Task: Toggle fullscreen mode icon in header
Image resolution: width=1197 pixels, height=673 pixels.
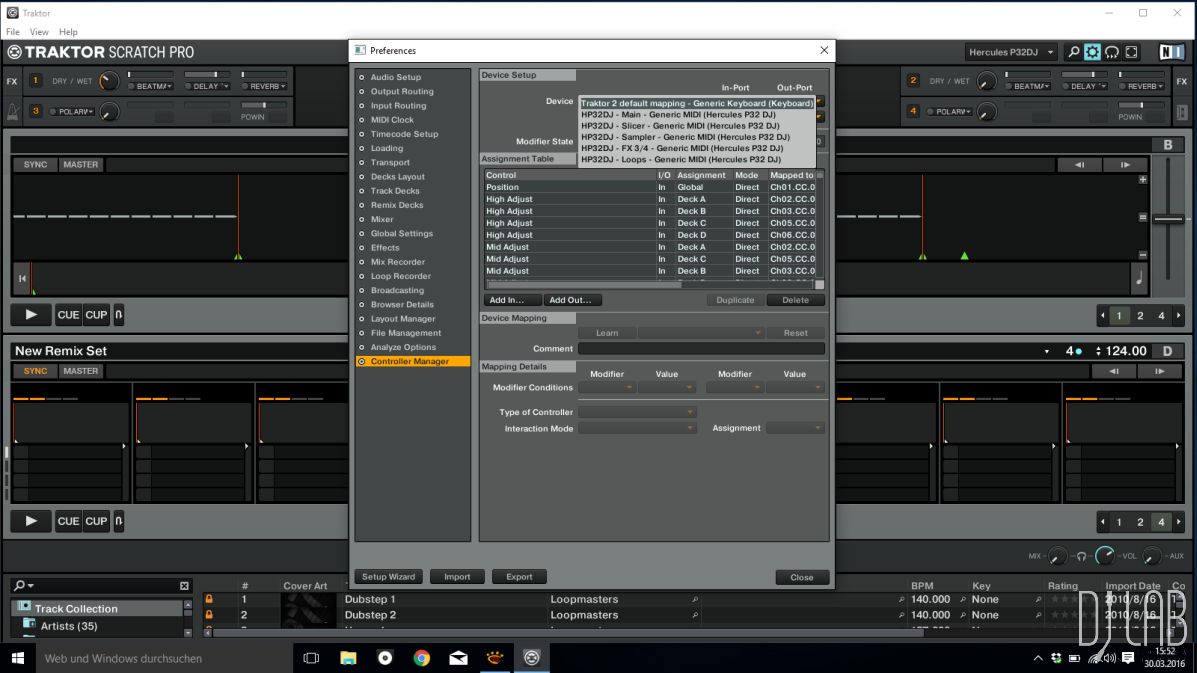Action: pos(1131,52)
